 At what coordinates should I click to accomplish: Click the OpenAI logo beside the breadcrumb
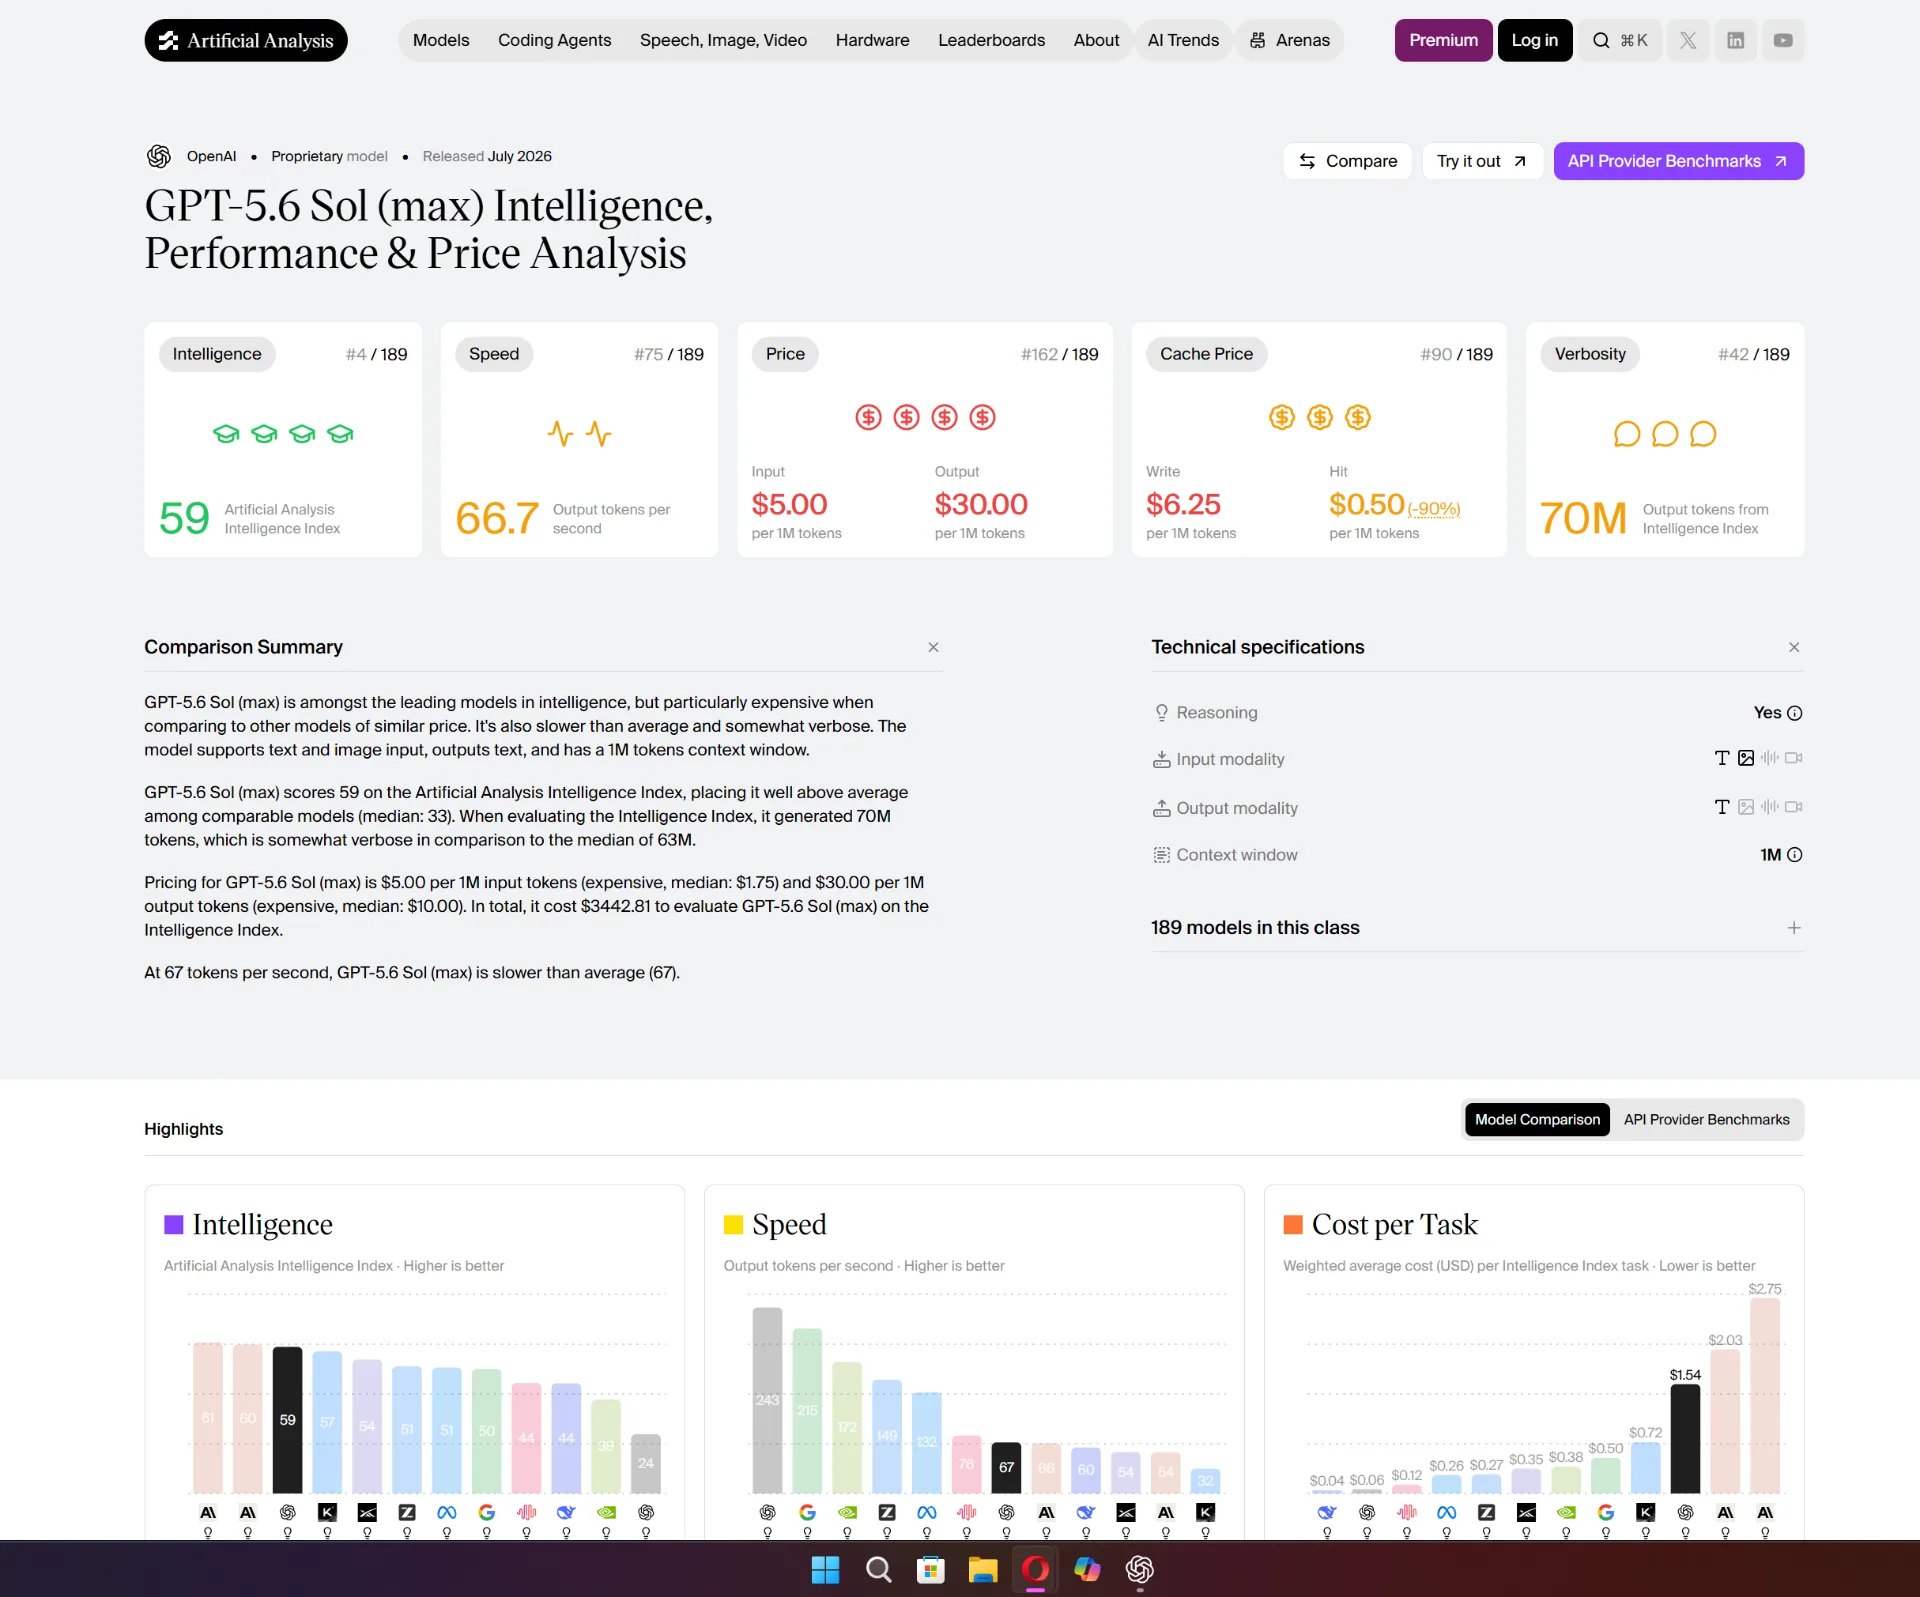point(159,156)
